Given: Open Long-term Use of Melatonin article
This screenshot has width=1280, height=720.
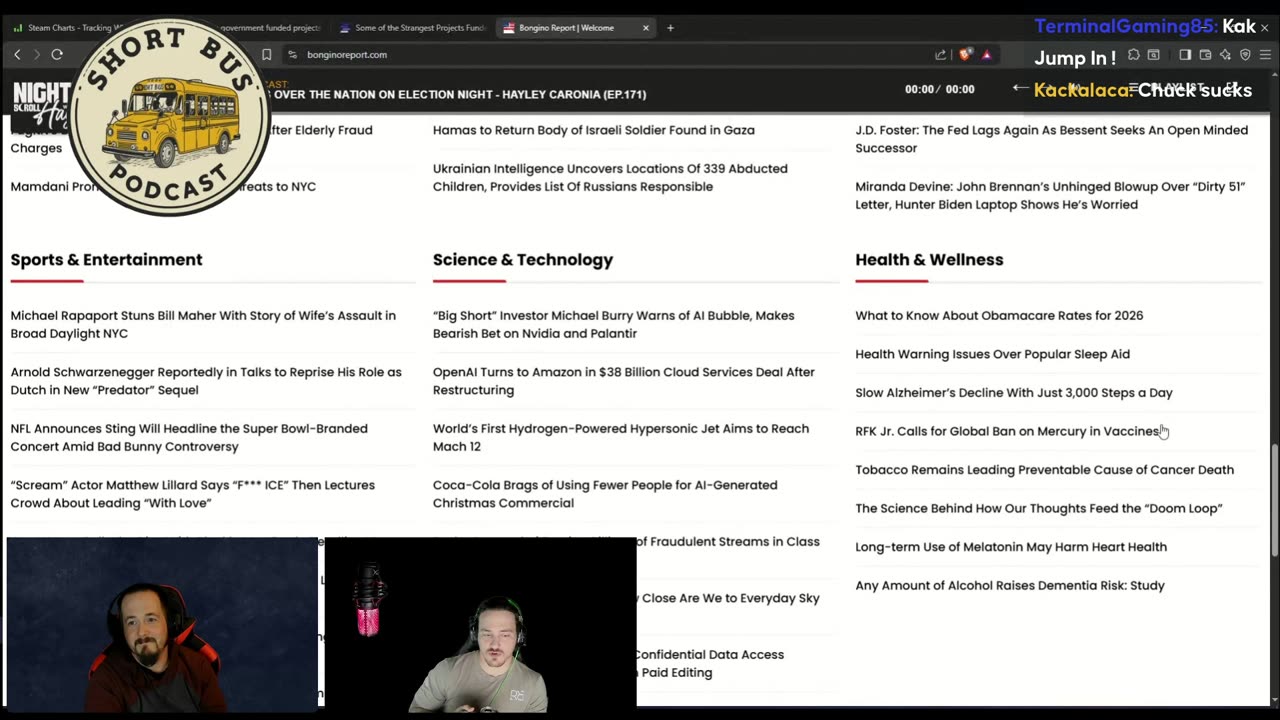Looking at the screenshot, I should tap(1011, 547).
